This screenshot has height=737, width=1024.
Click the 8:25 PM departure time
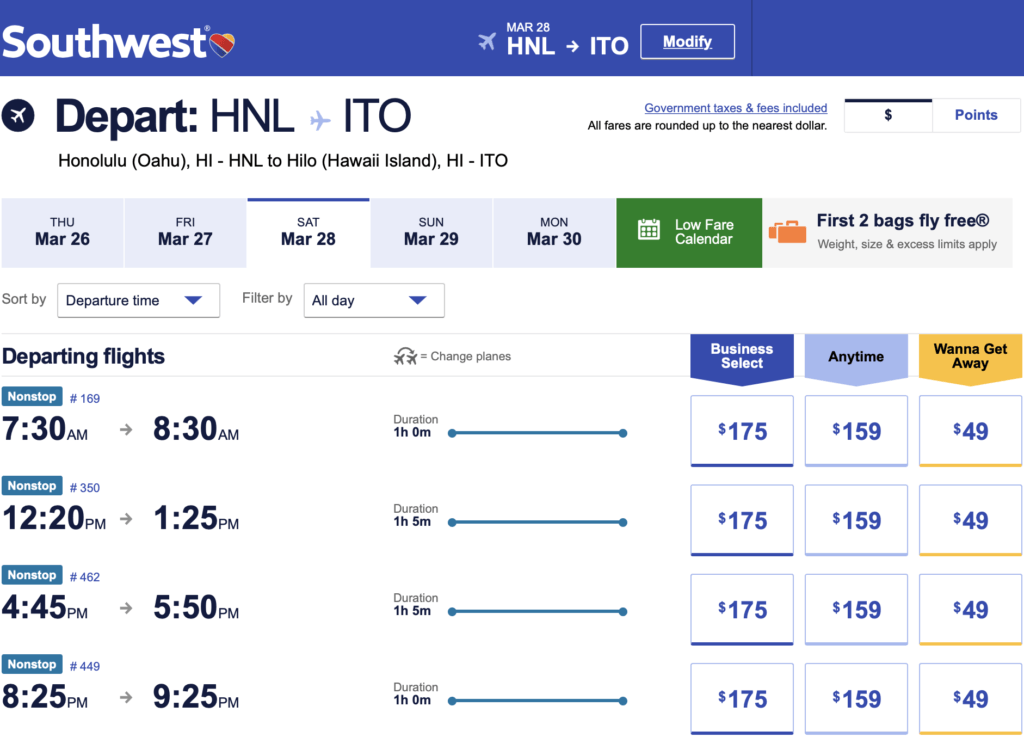click(45, 697)
